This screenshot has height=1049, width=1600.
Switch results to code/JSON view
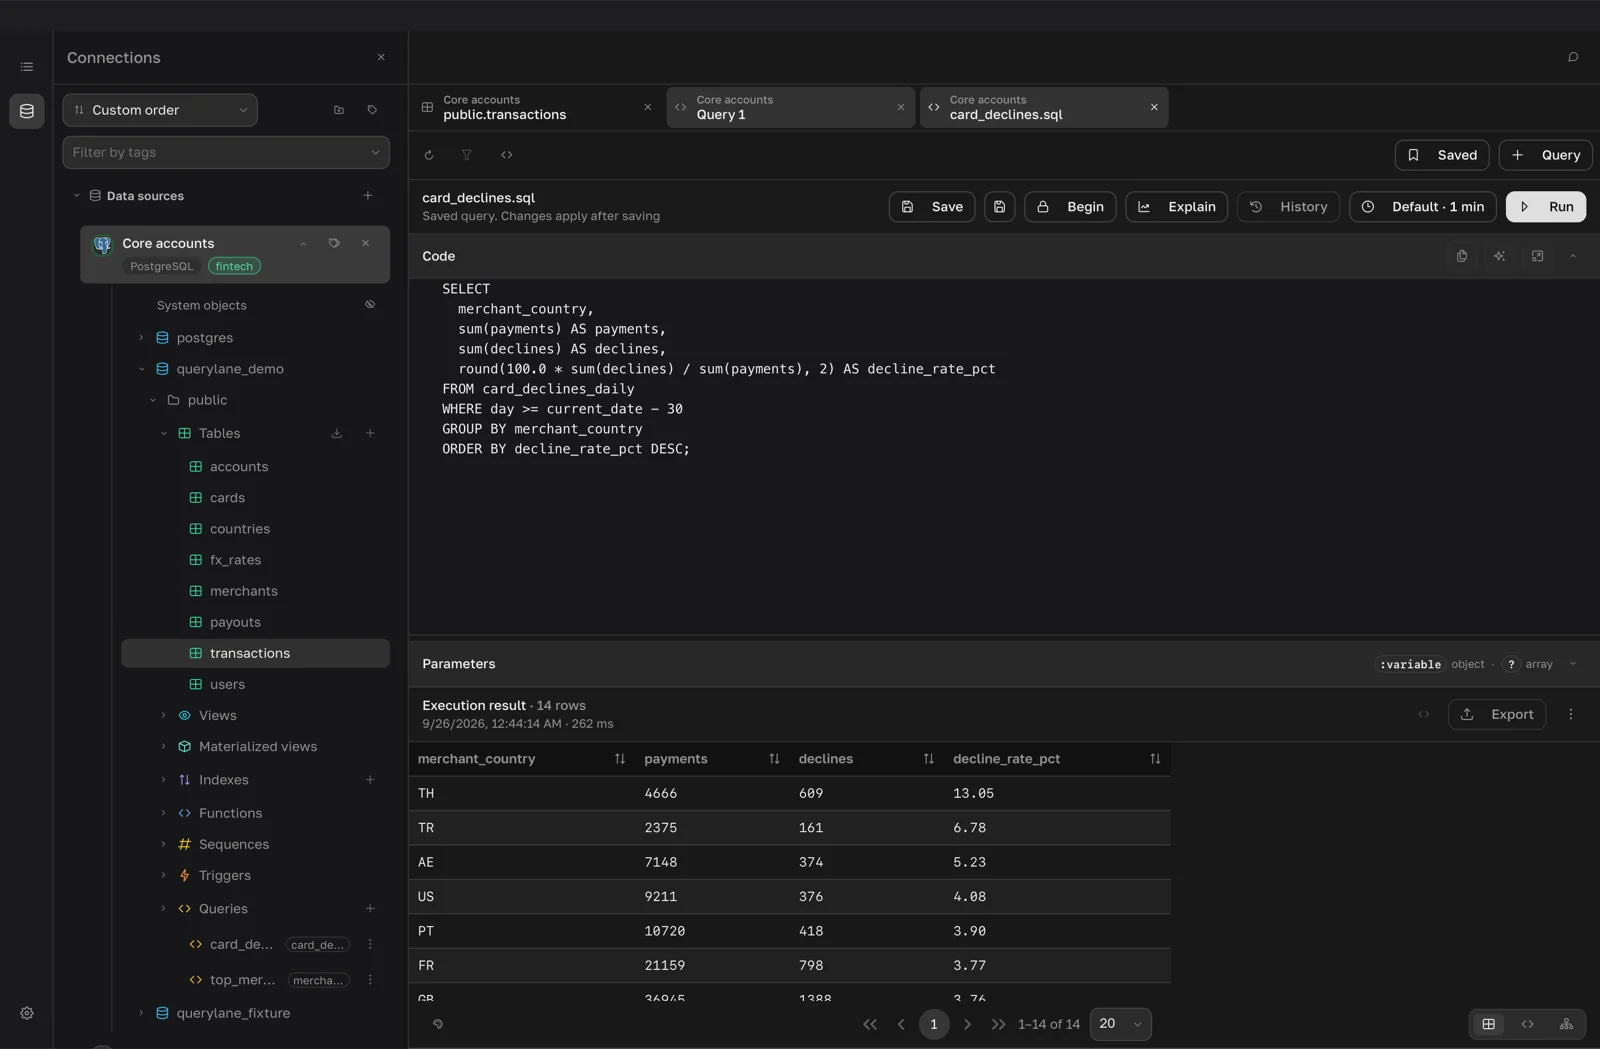(x=1528, y=1024)
